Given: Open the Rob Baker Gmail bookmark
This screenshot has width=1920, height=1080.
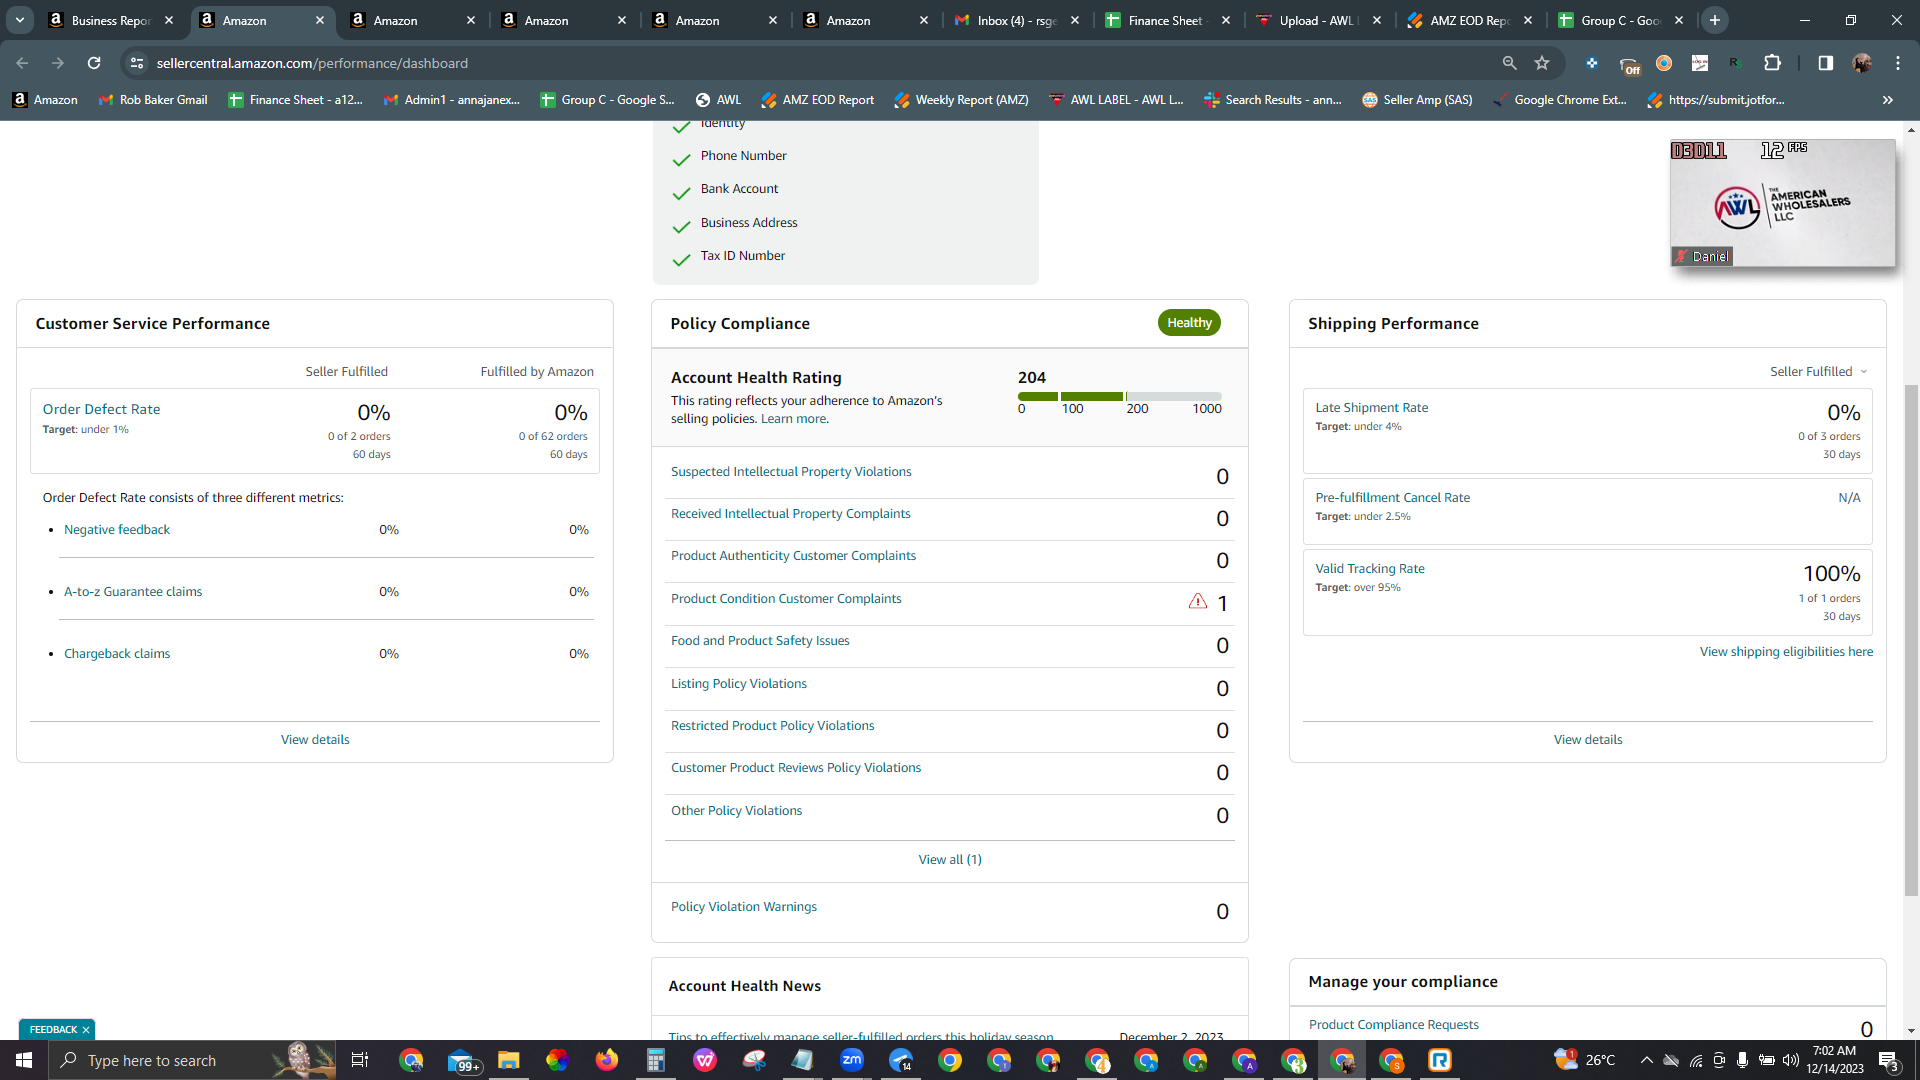Looking at the screenshot, I should [153, 100].
